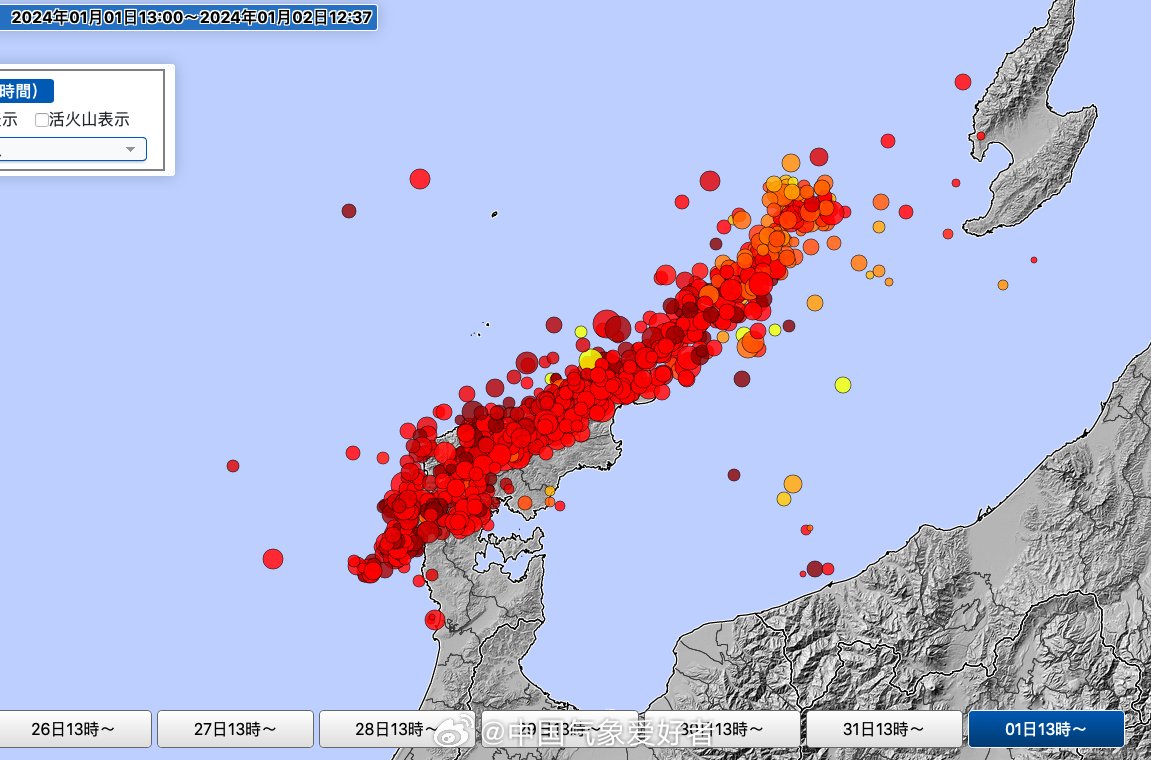
Task: Open the dropdown below the 活火山表示 option
Action: pyautogui.click(x=70, y=149)
